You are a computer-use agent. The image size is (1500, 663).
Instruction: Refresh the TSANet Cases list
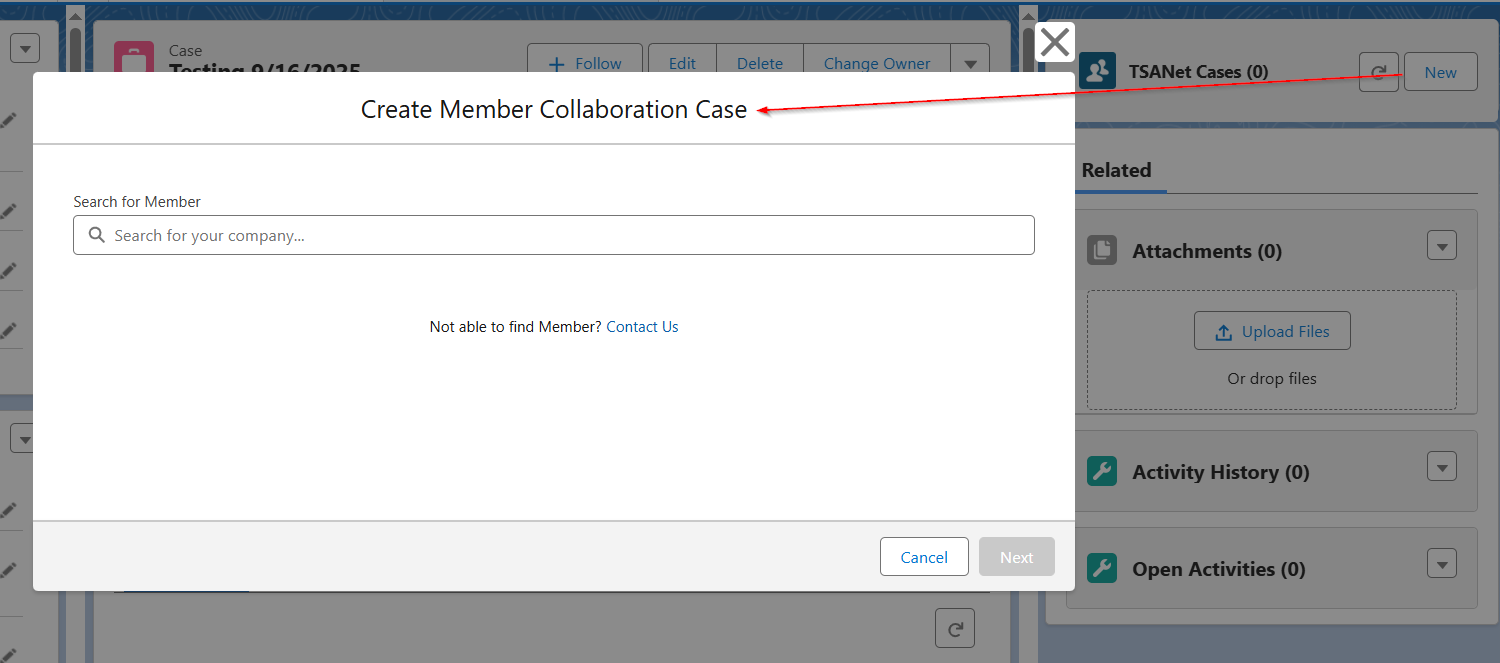(x=1378, y=72)
